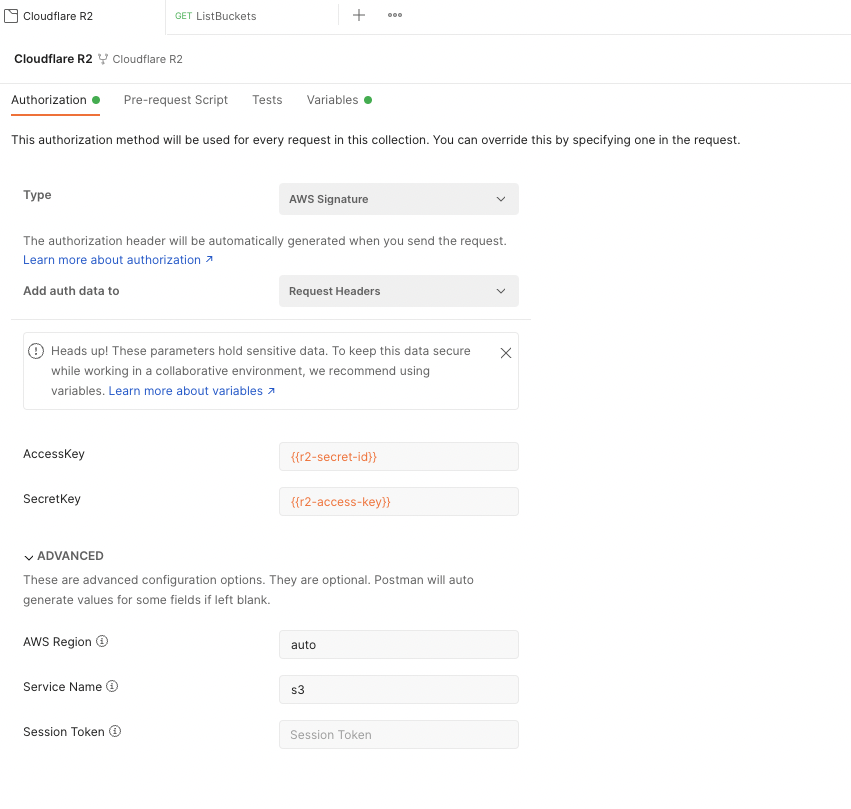The height and width of the screenshot is (809, 851).
Task: Open a new request tab with the plus icon
Action: [x=358, y=16]
